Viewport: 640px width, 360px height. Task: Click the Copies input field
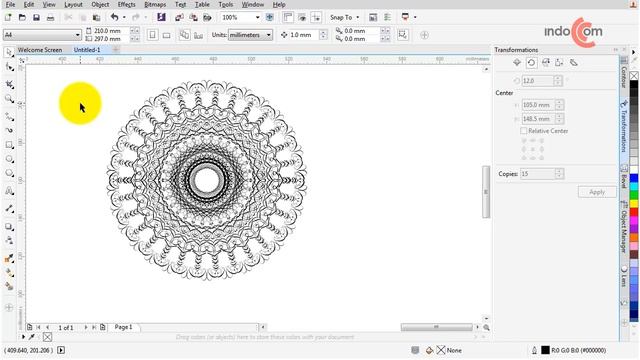[x=538, y=174]
